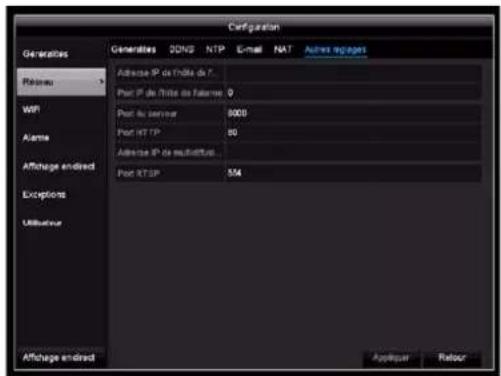
Task: Switch to the NAT tab
Action: (x=283, y=49)
